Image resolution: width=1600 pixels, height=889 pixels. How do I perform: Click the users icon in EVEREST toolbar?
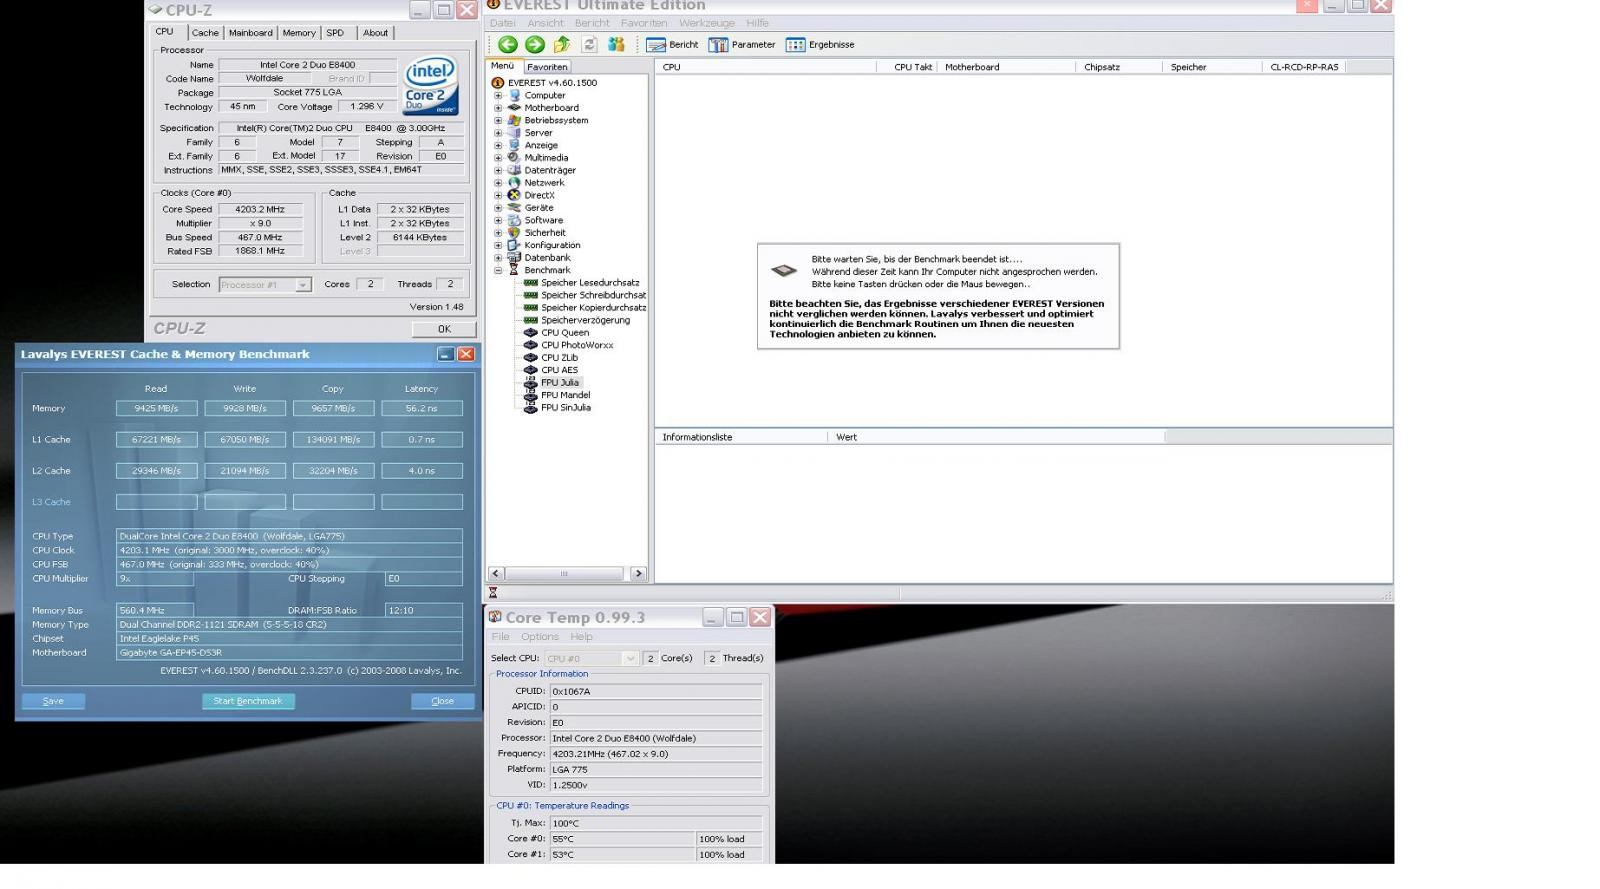[616, 44]
